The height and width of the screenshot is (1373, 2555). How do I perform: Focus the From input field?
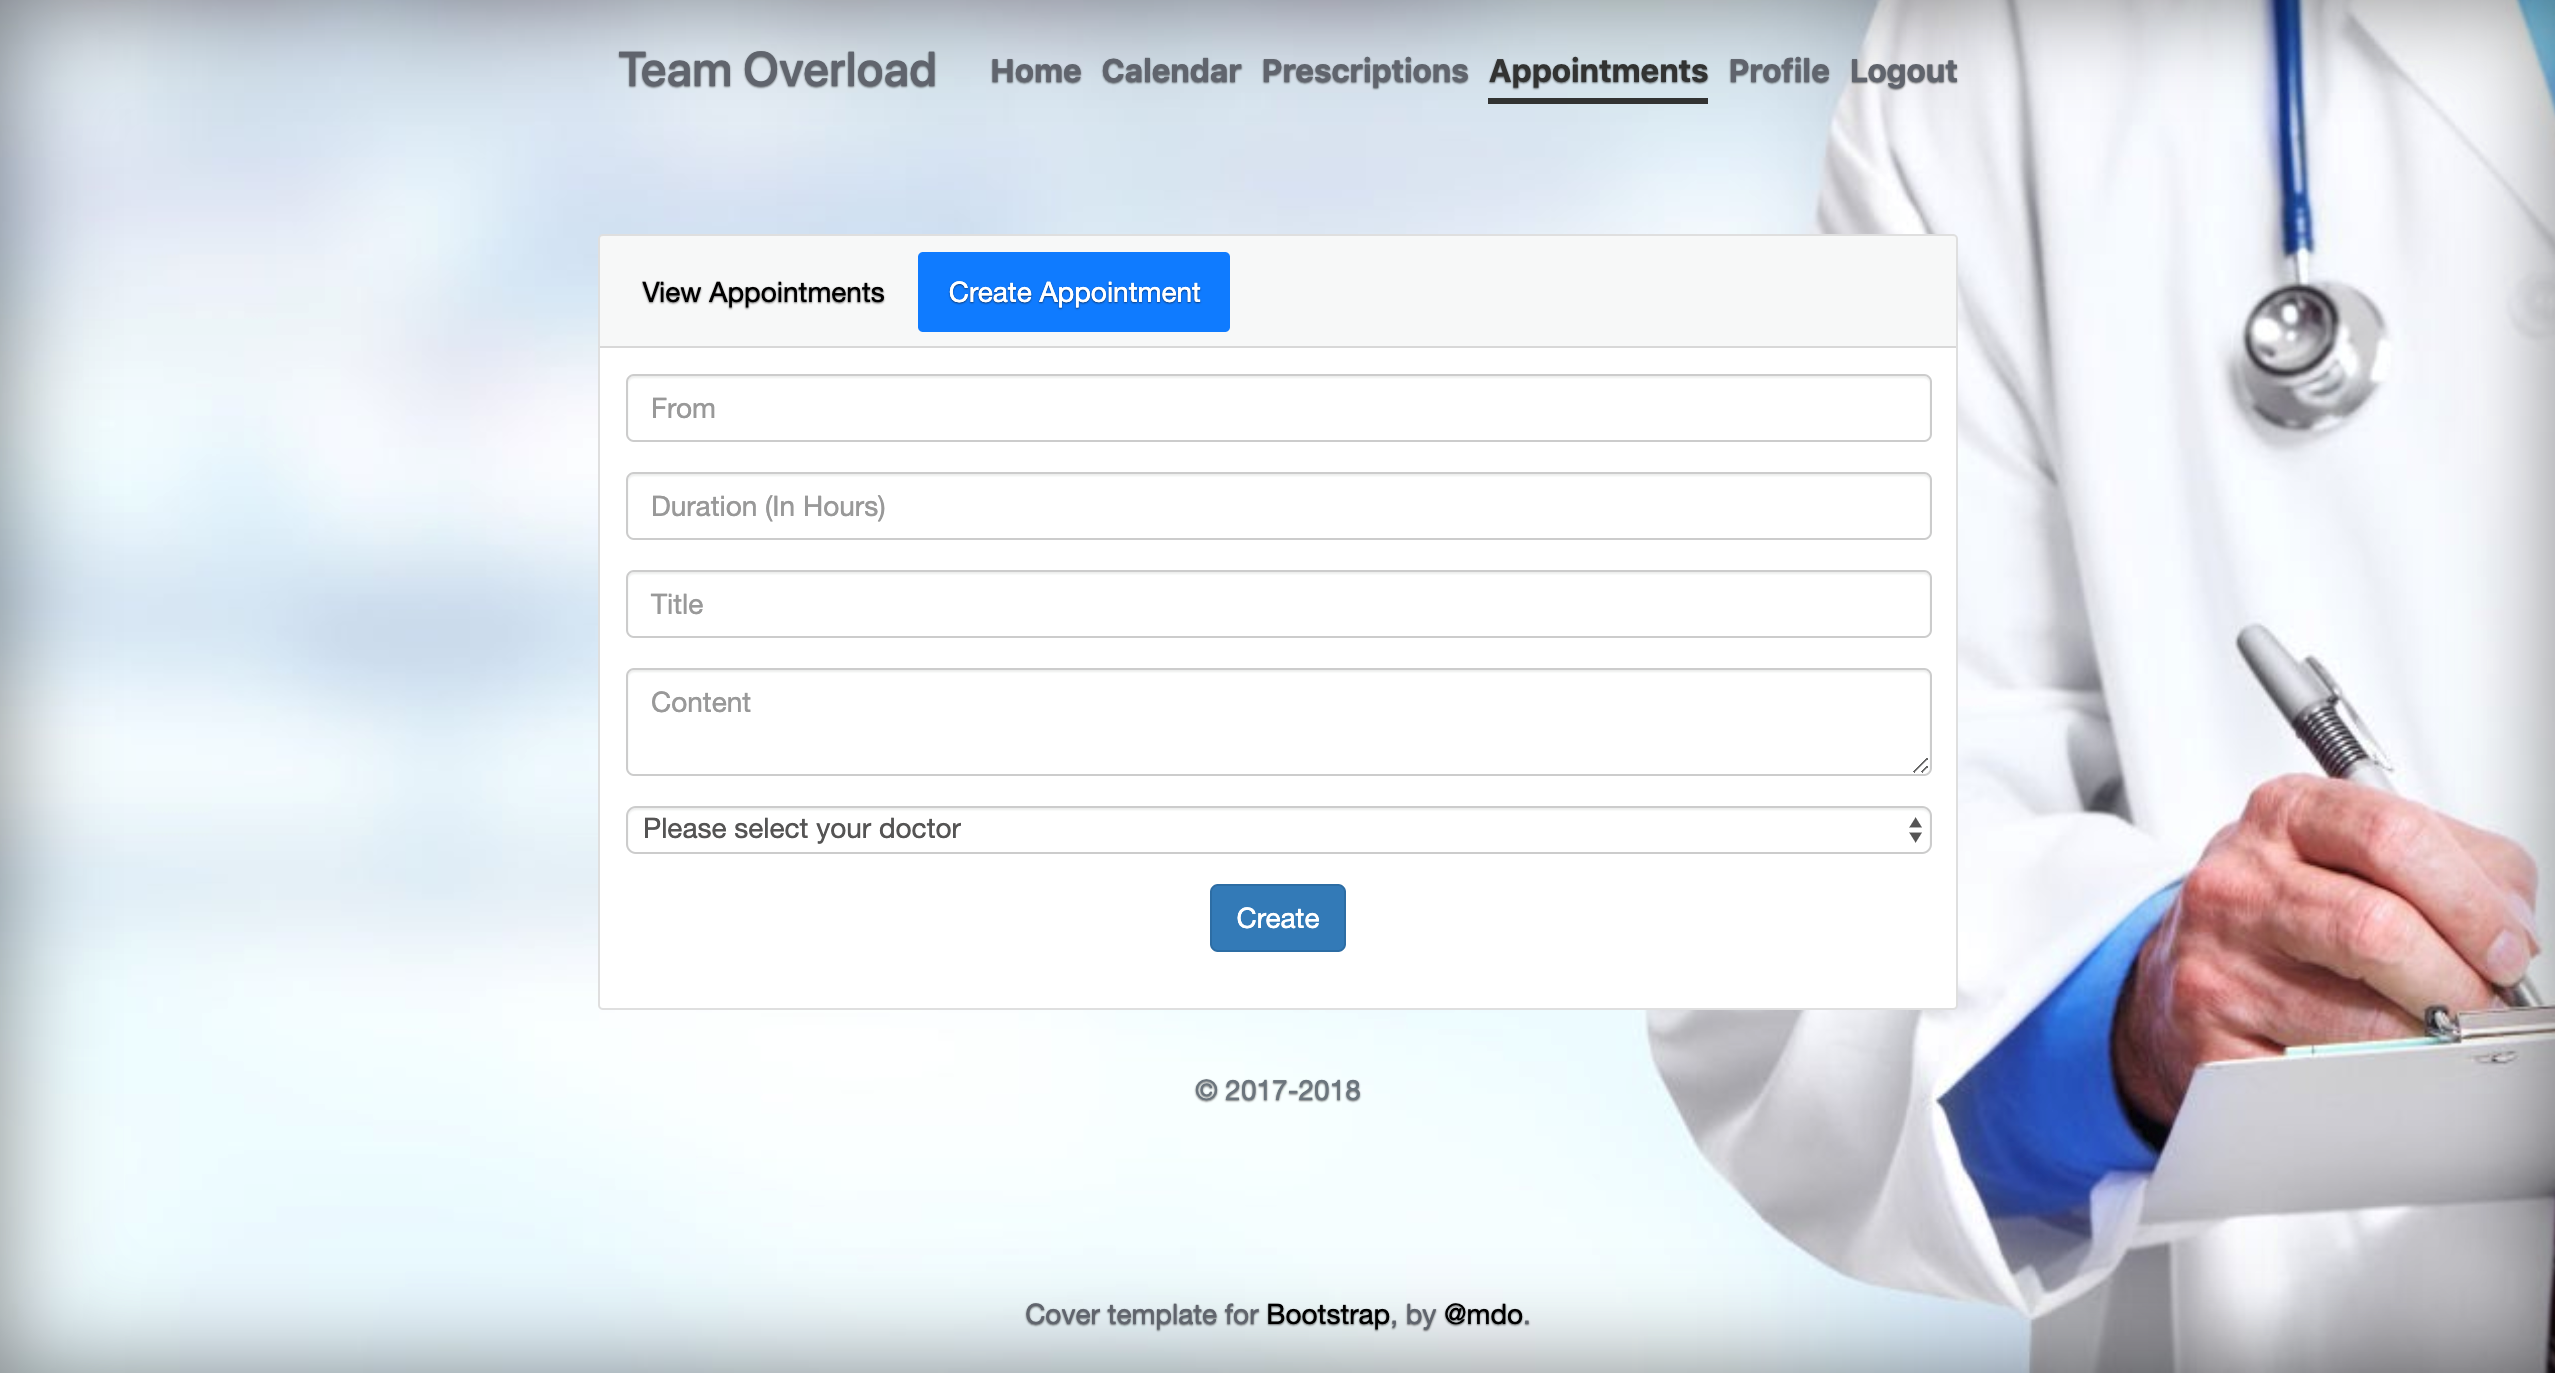tap(1277, 408)
